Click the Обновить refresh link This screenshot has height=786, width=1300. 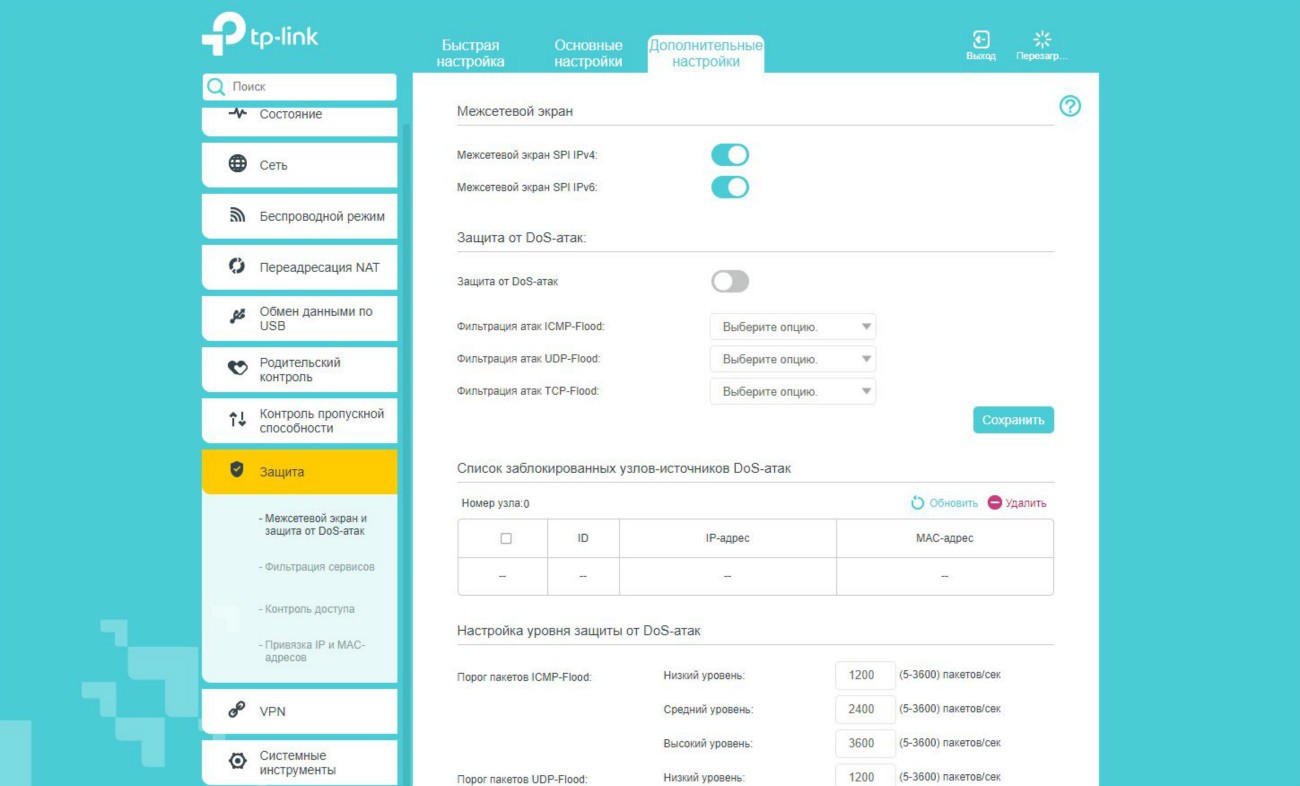[x=943, y=503]
